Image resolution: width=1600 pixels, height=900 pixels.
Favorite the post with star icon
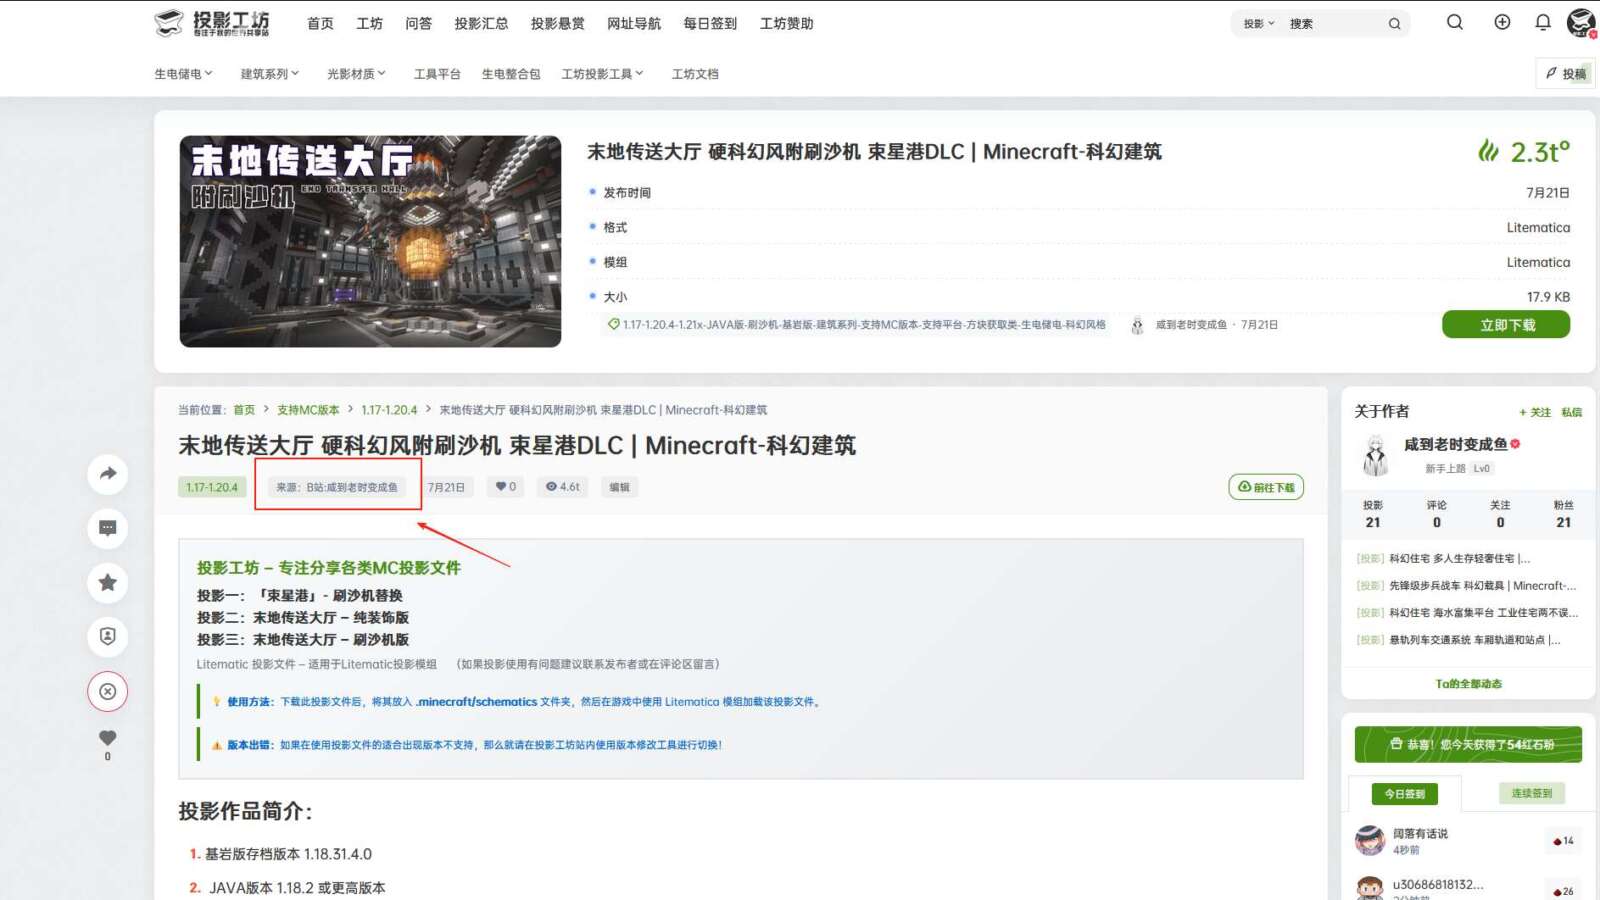tap(108, 582)
